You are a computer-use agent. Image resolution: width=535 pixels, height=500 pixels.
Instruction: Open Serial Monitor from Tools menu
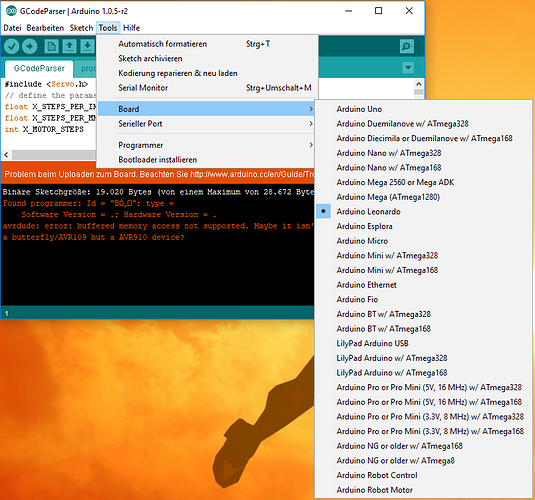point(206,88)
